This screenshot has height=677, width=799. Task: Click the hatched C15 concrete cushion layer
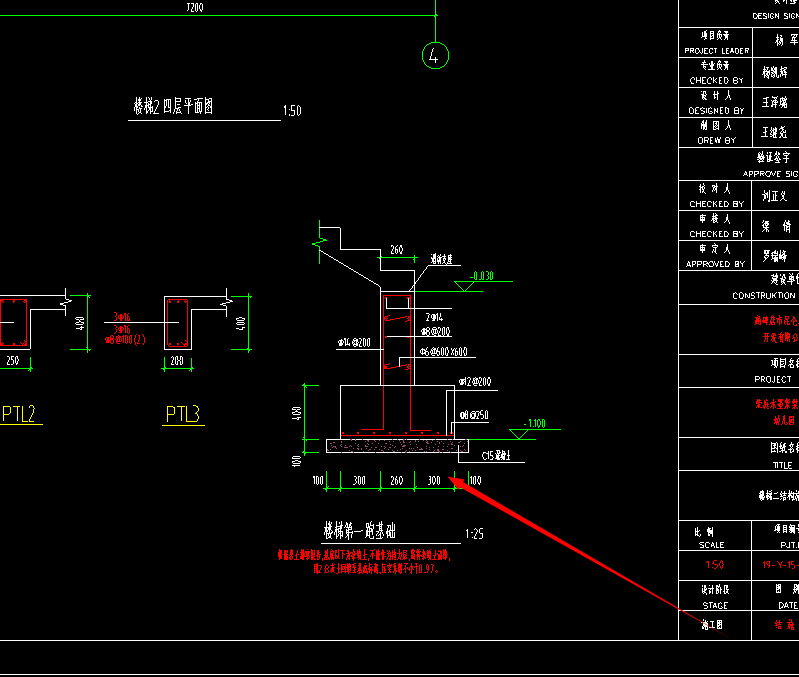(x=397, y=446)
